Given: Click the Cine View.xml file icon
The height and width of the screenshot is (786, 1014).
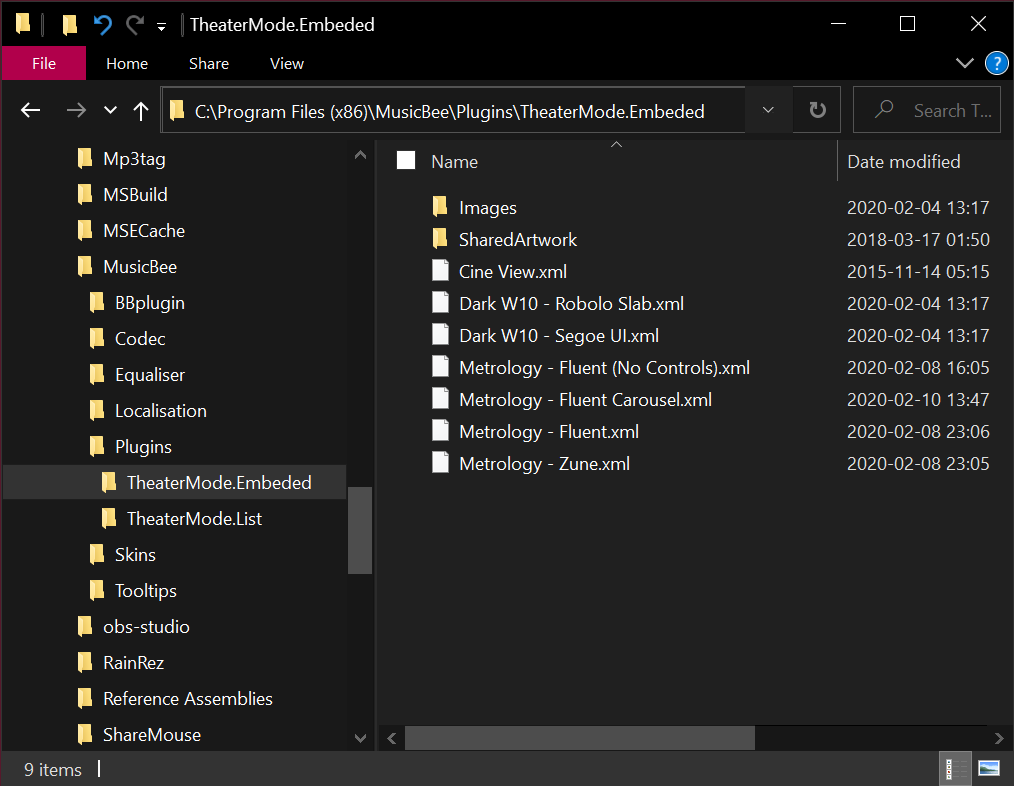Looking at the screenshot, I should [440, 272].
